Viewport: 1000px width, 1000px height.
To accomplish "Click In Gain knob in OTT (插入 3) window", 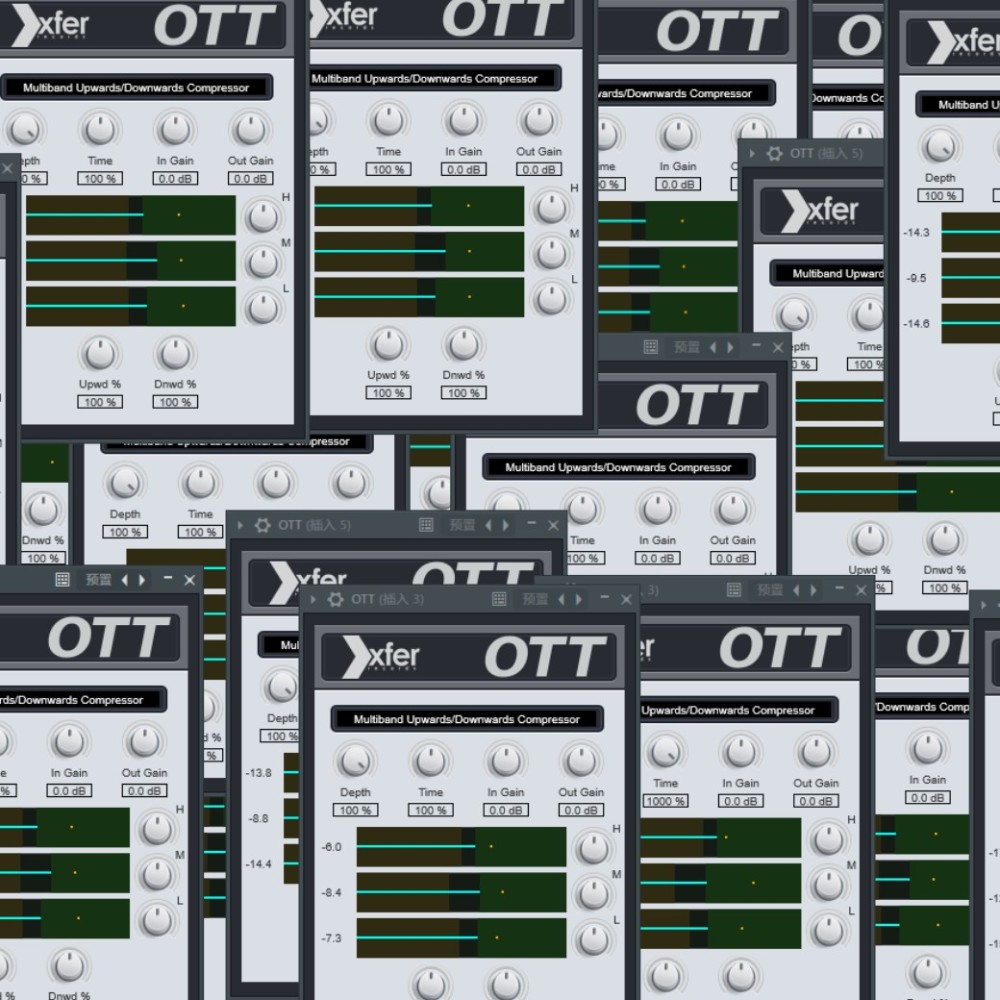I will pyautogui.click(x=506, y=761).
